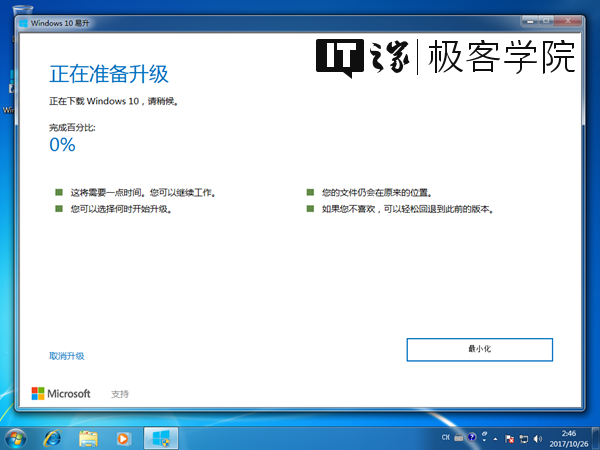Viewport: 600px width, 450px height.
Task: Open the 支持 support link
Action: (120, 394)
